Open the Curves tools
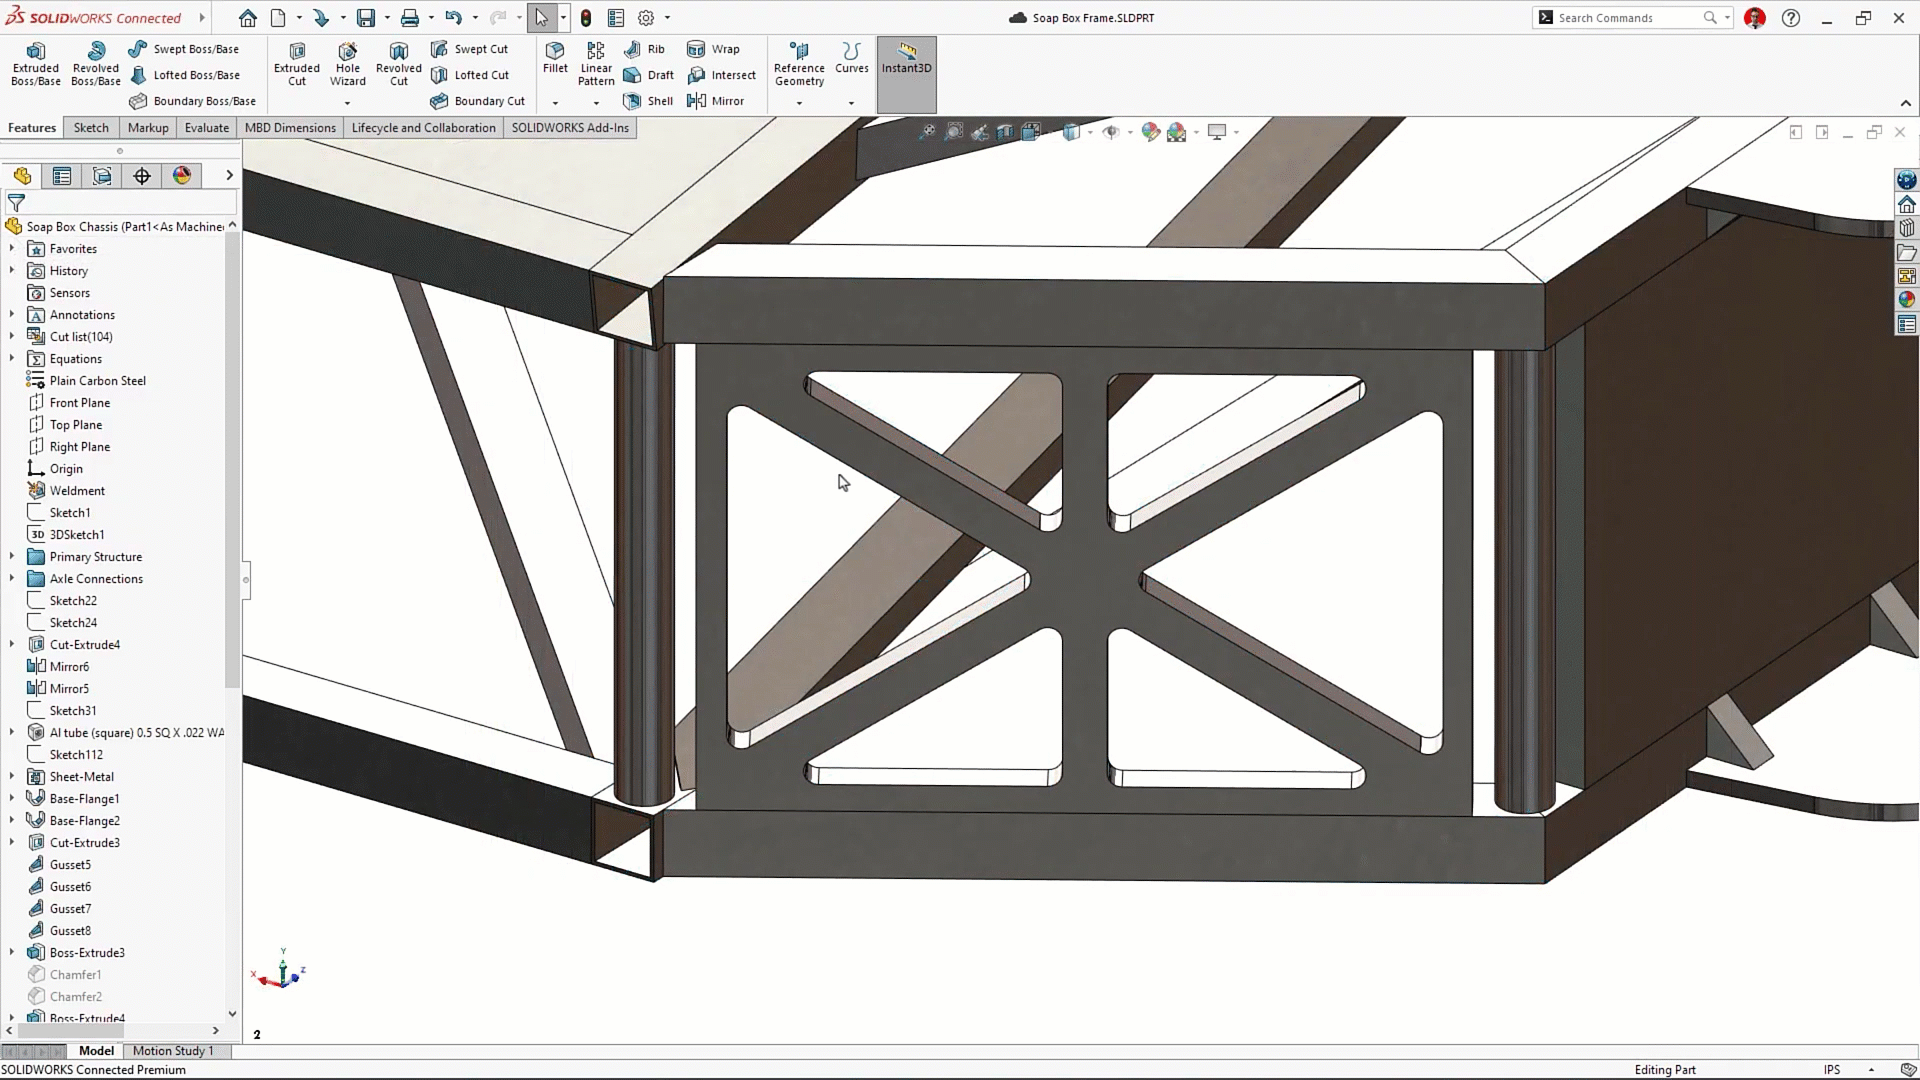This screenshot has width=1920, height=1080. [x=851, y=58]
